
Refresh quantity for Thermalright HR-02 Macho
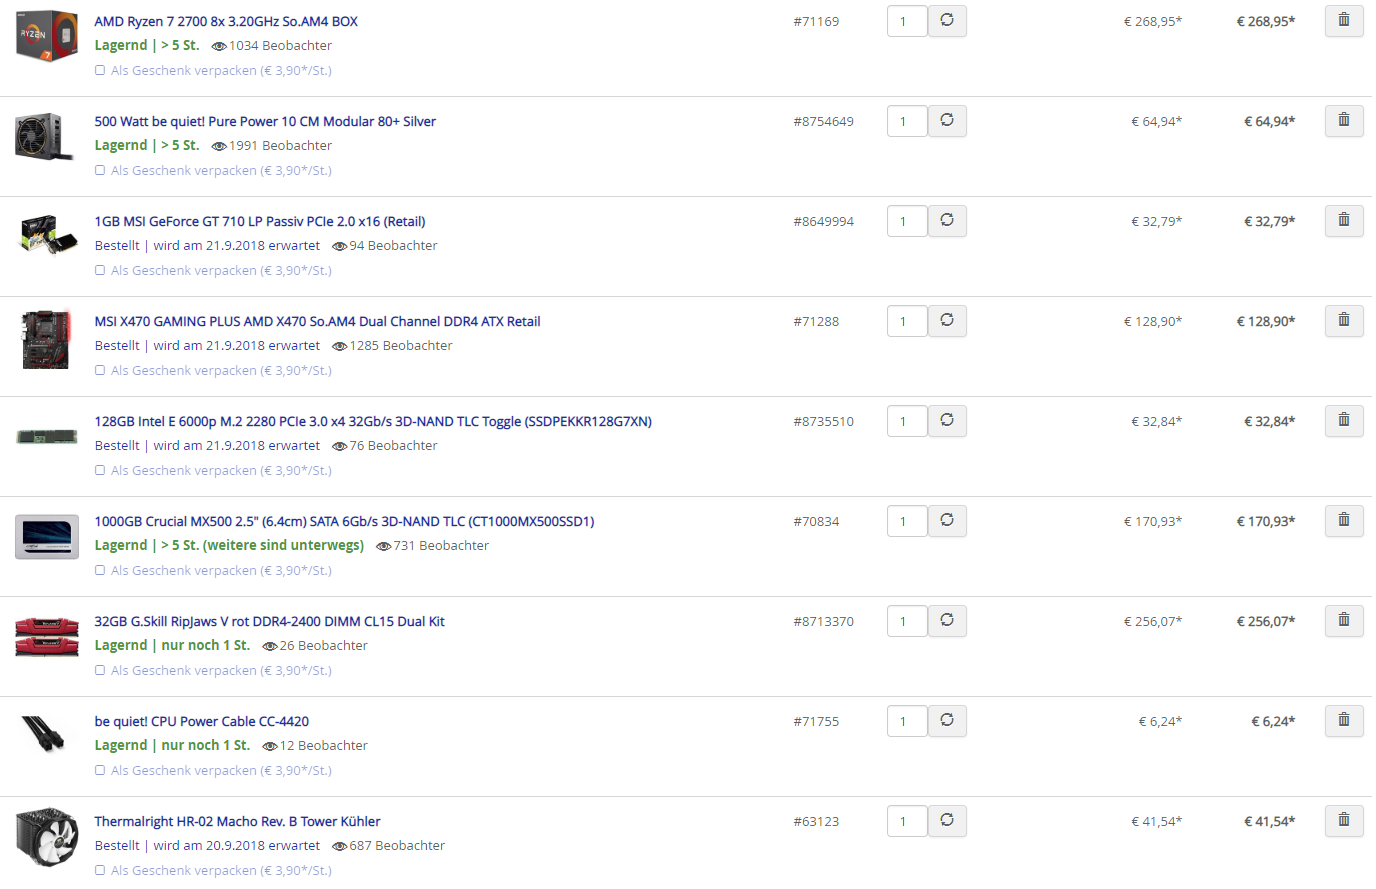tap(947, 821)
